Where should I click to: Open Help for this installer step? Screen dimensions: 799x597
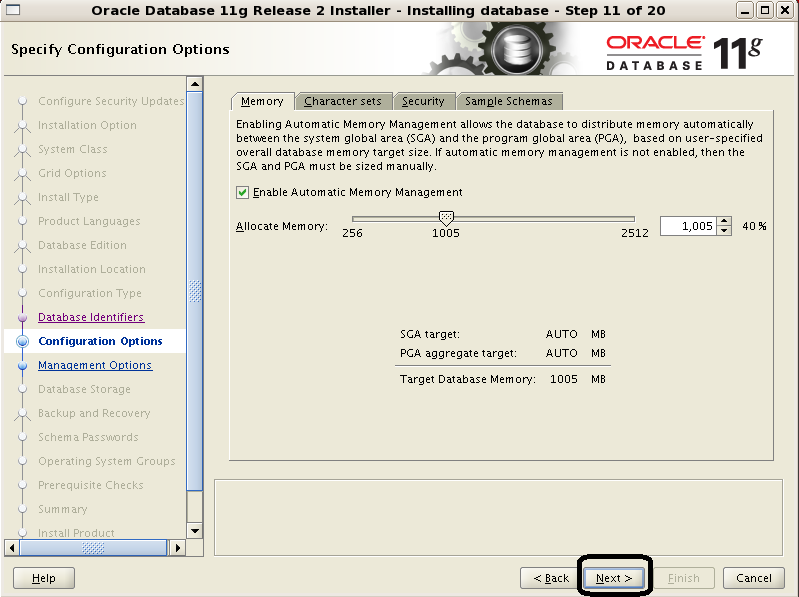click(x=44, y=578)
